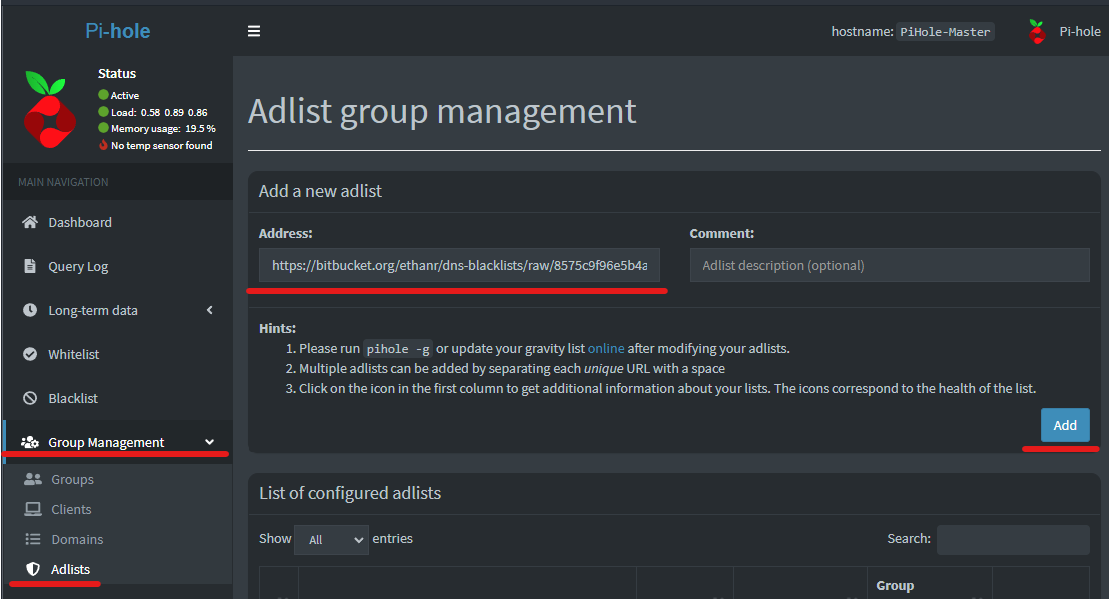Click the Pi-hole raspberry logo
1109x599 pixels.
pyautogui.click(x=49, y=108)
